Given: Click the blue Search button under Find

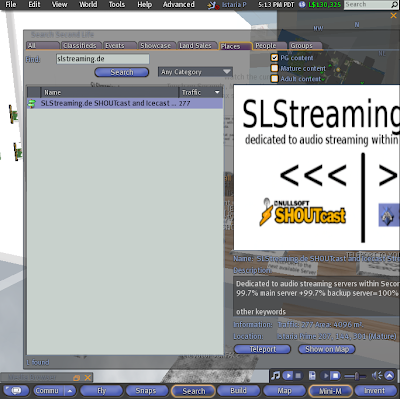Looking at the screenshot, I should point(122,72).
